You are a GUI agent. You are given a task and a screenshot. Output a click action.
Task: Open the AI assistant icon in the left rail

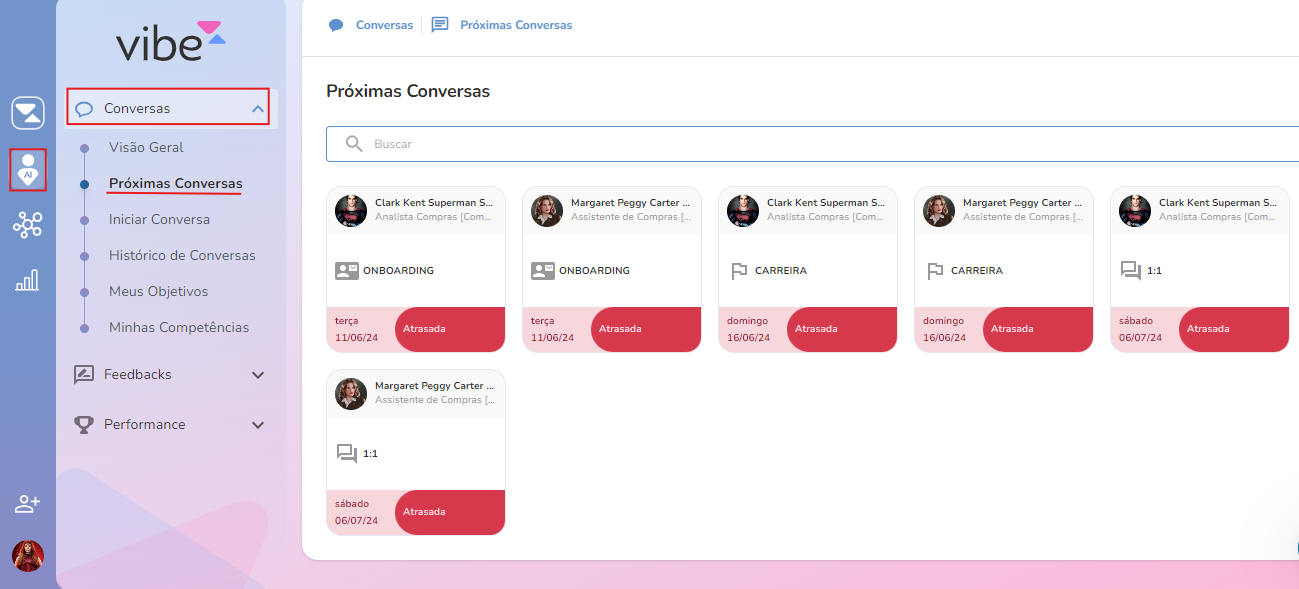pos(28,169)
